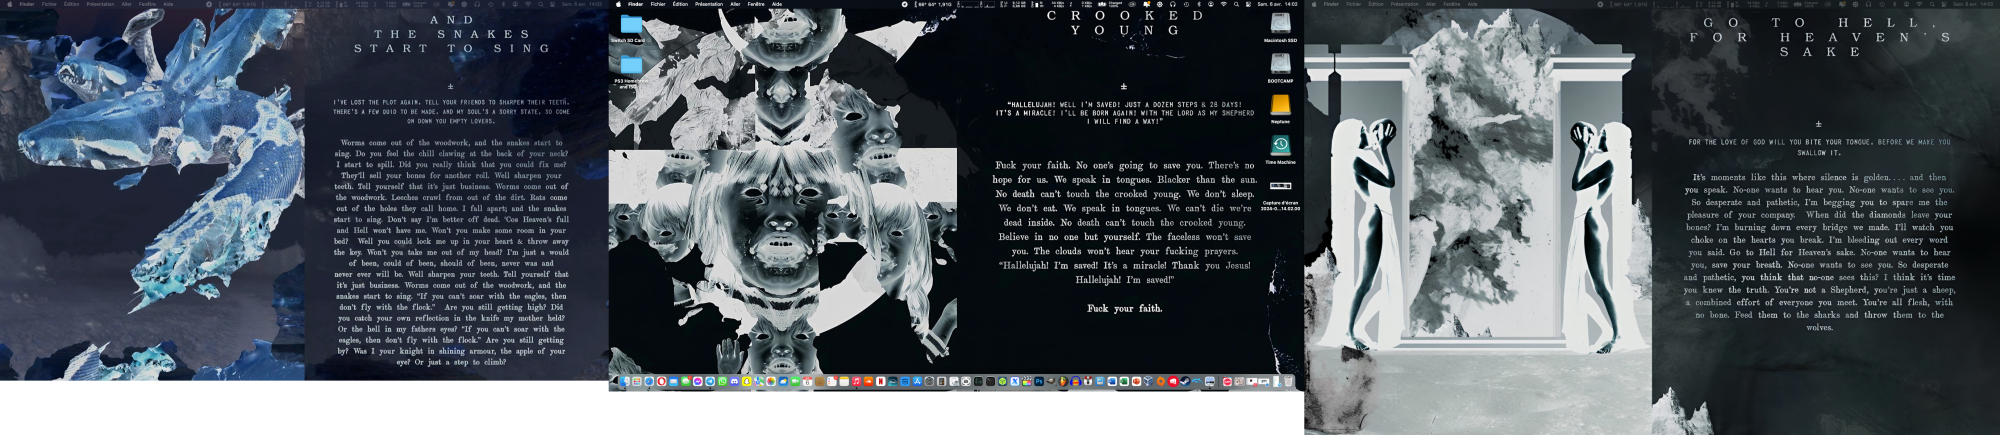Open the Aide menu

coord(777,4)
